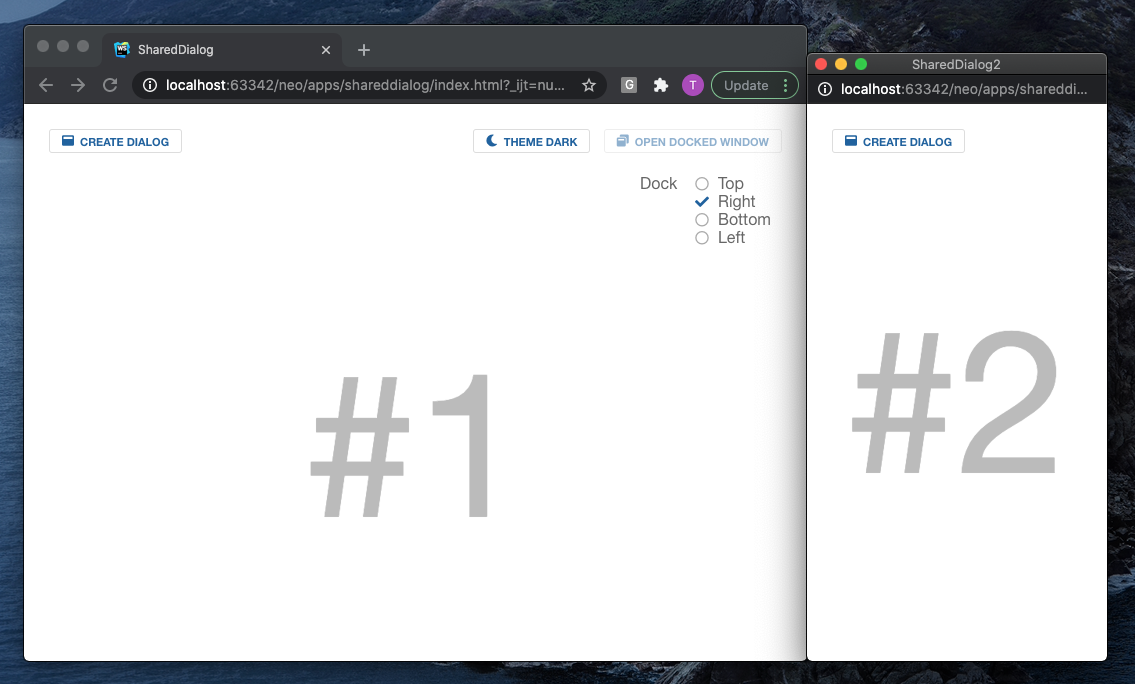Open the G extension icon
This screenshot has height=684, width=1135.
click(x=629, y=85)
